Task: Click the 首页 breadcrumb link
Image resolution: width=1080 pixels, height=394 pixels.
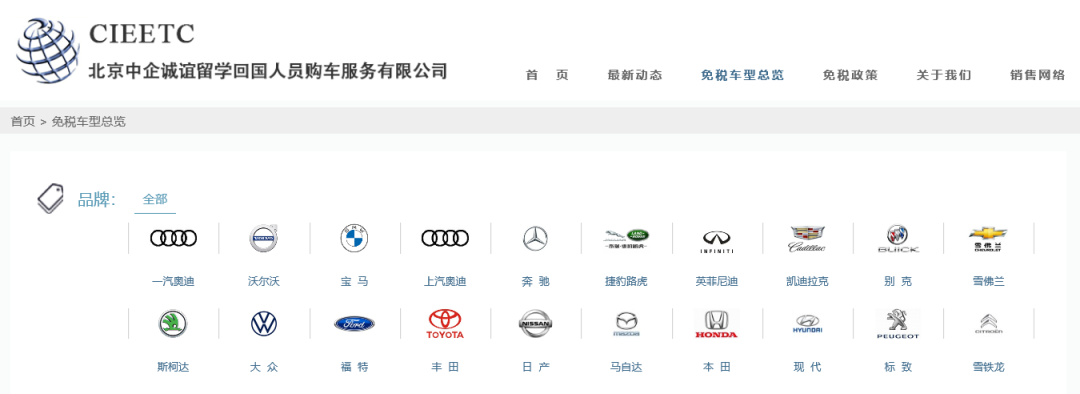Action: pos(23,122)
